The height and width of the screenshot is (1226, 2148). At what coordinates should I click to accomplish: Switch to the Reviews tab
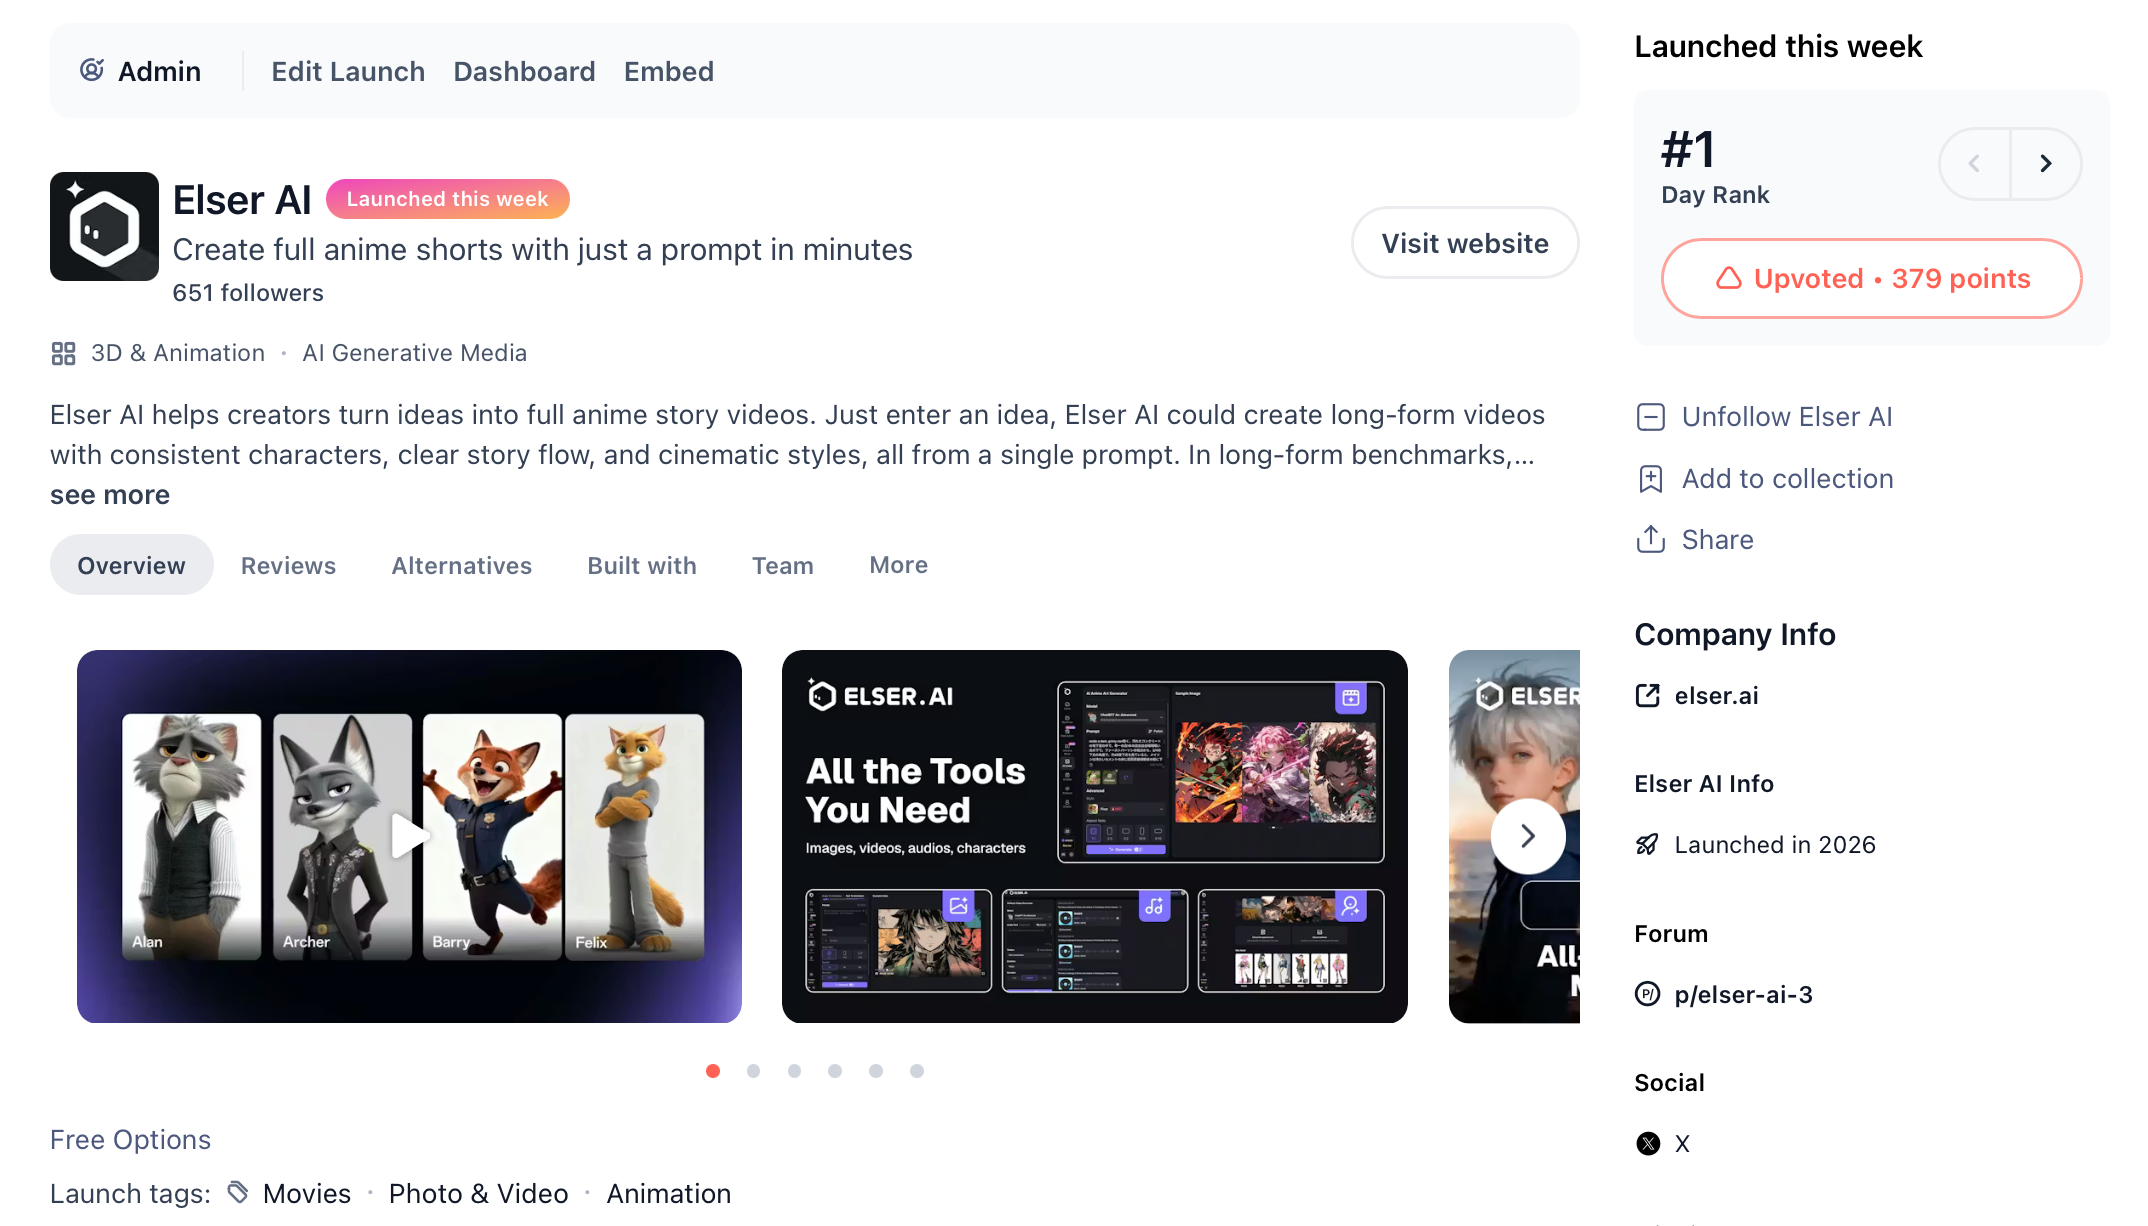288,565
